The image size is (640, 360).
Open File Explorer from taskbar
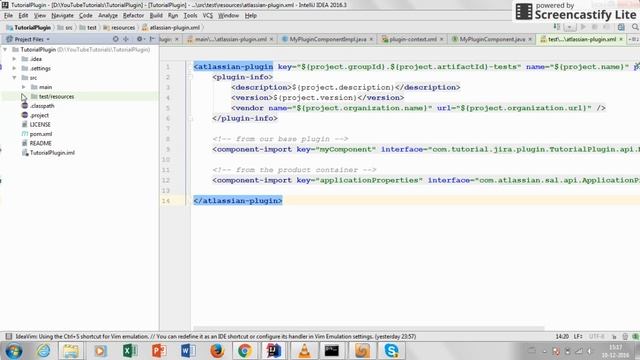coord(71,351)
